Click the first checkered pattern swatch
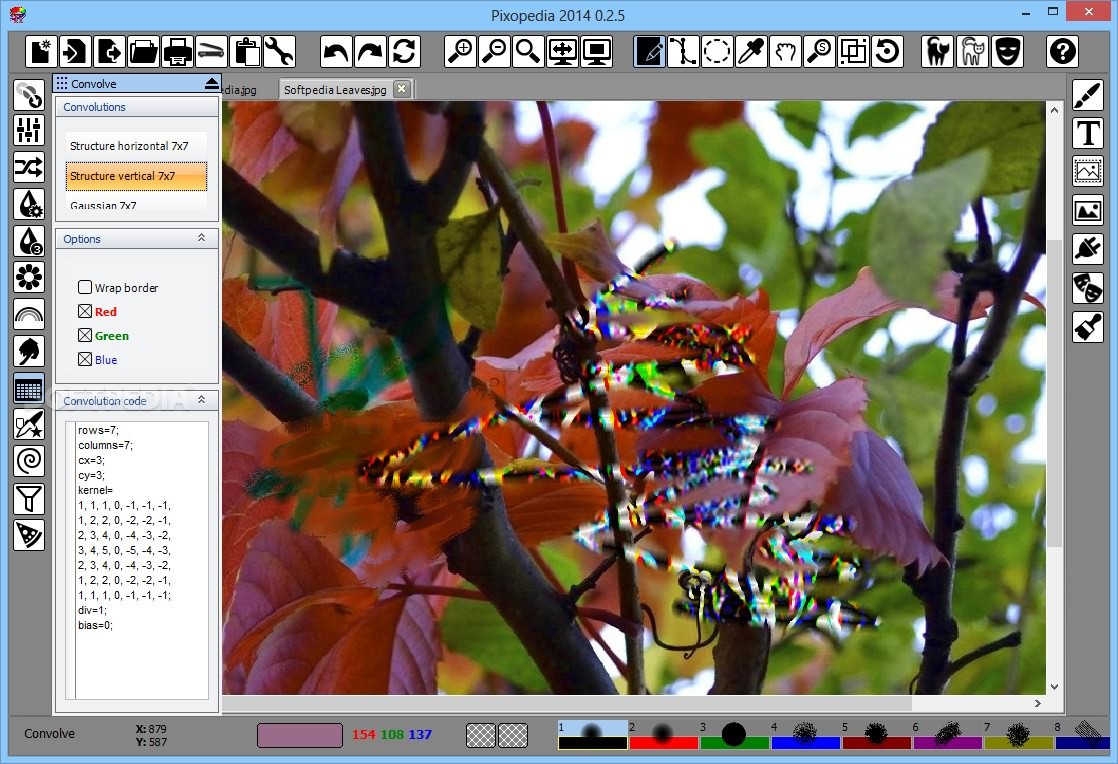The image size is (1118, 764). (481, 735)
